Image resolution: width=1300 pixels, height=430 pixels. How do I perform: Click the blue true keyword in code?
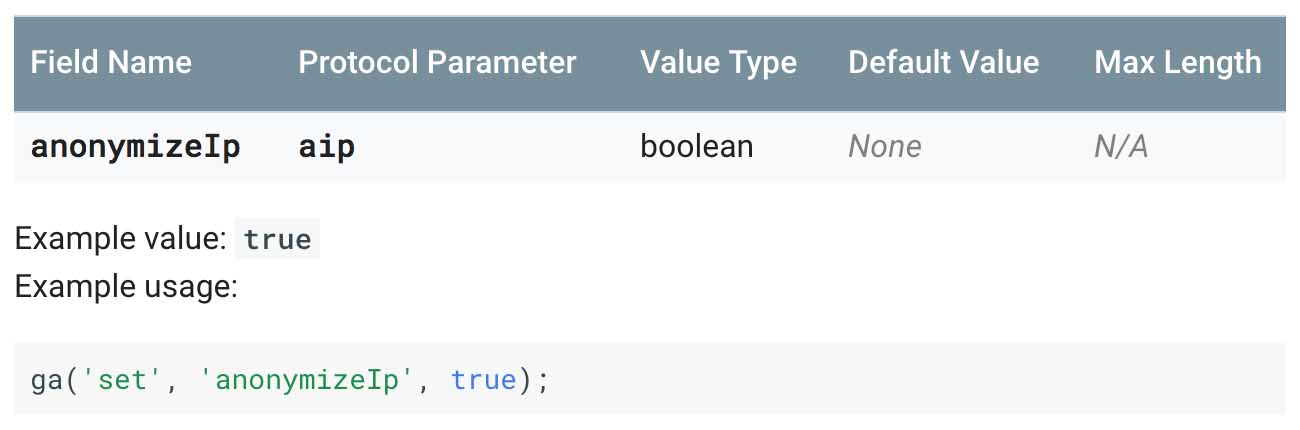[x=483, y=380]
